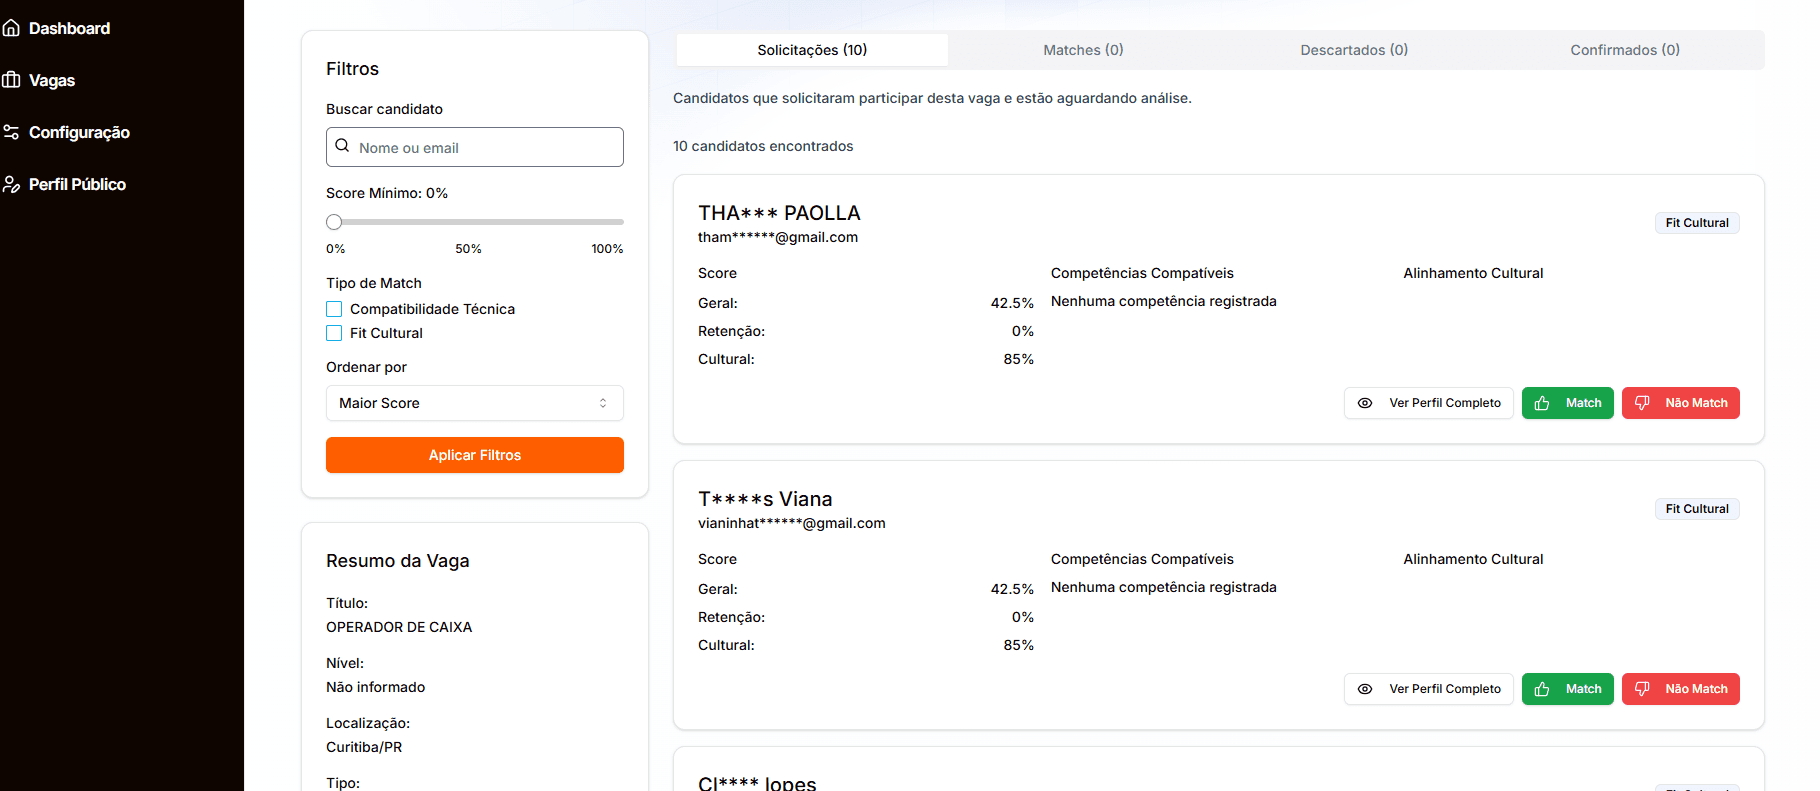
Task: Select the Confirmados (0) tab
Action: (x=1625, y=50)
